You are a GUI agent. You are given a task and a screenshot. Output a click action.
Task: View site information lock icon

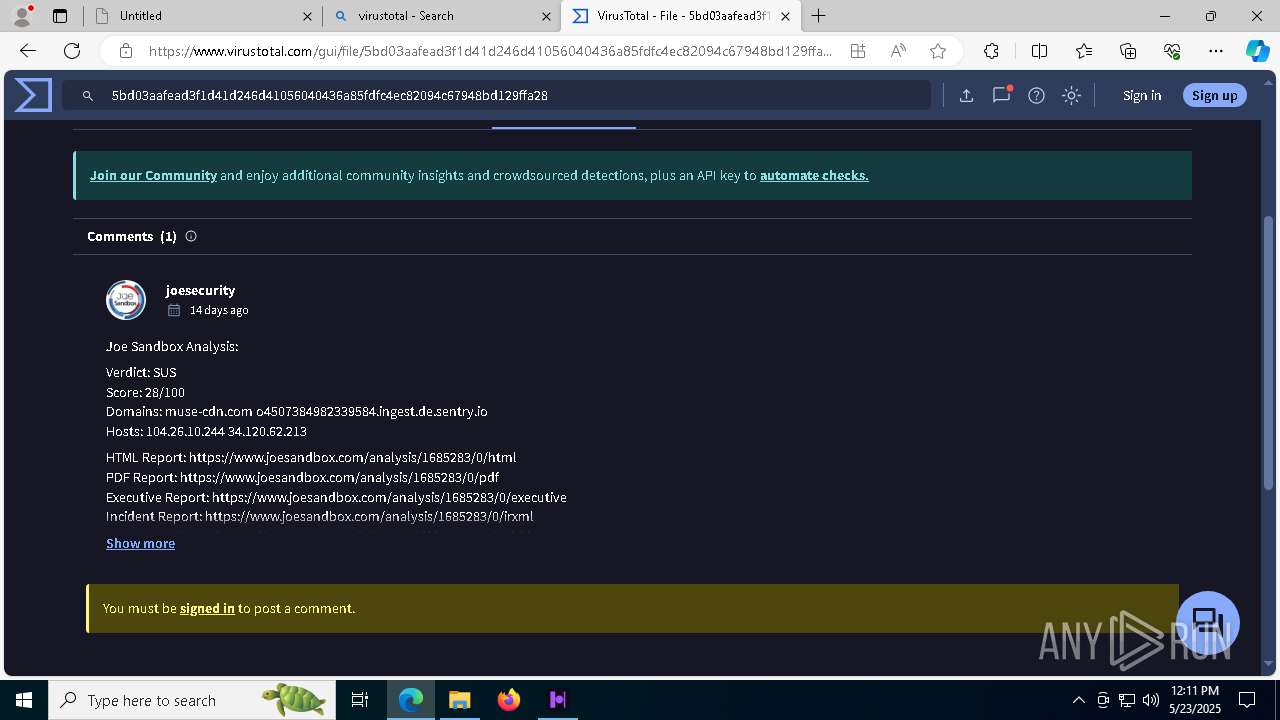click(126, 51)
